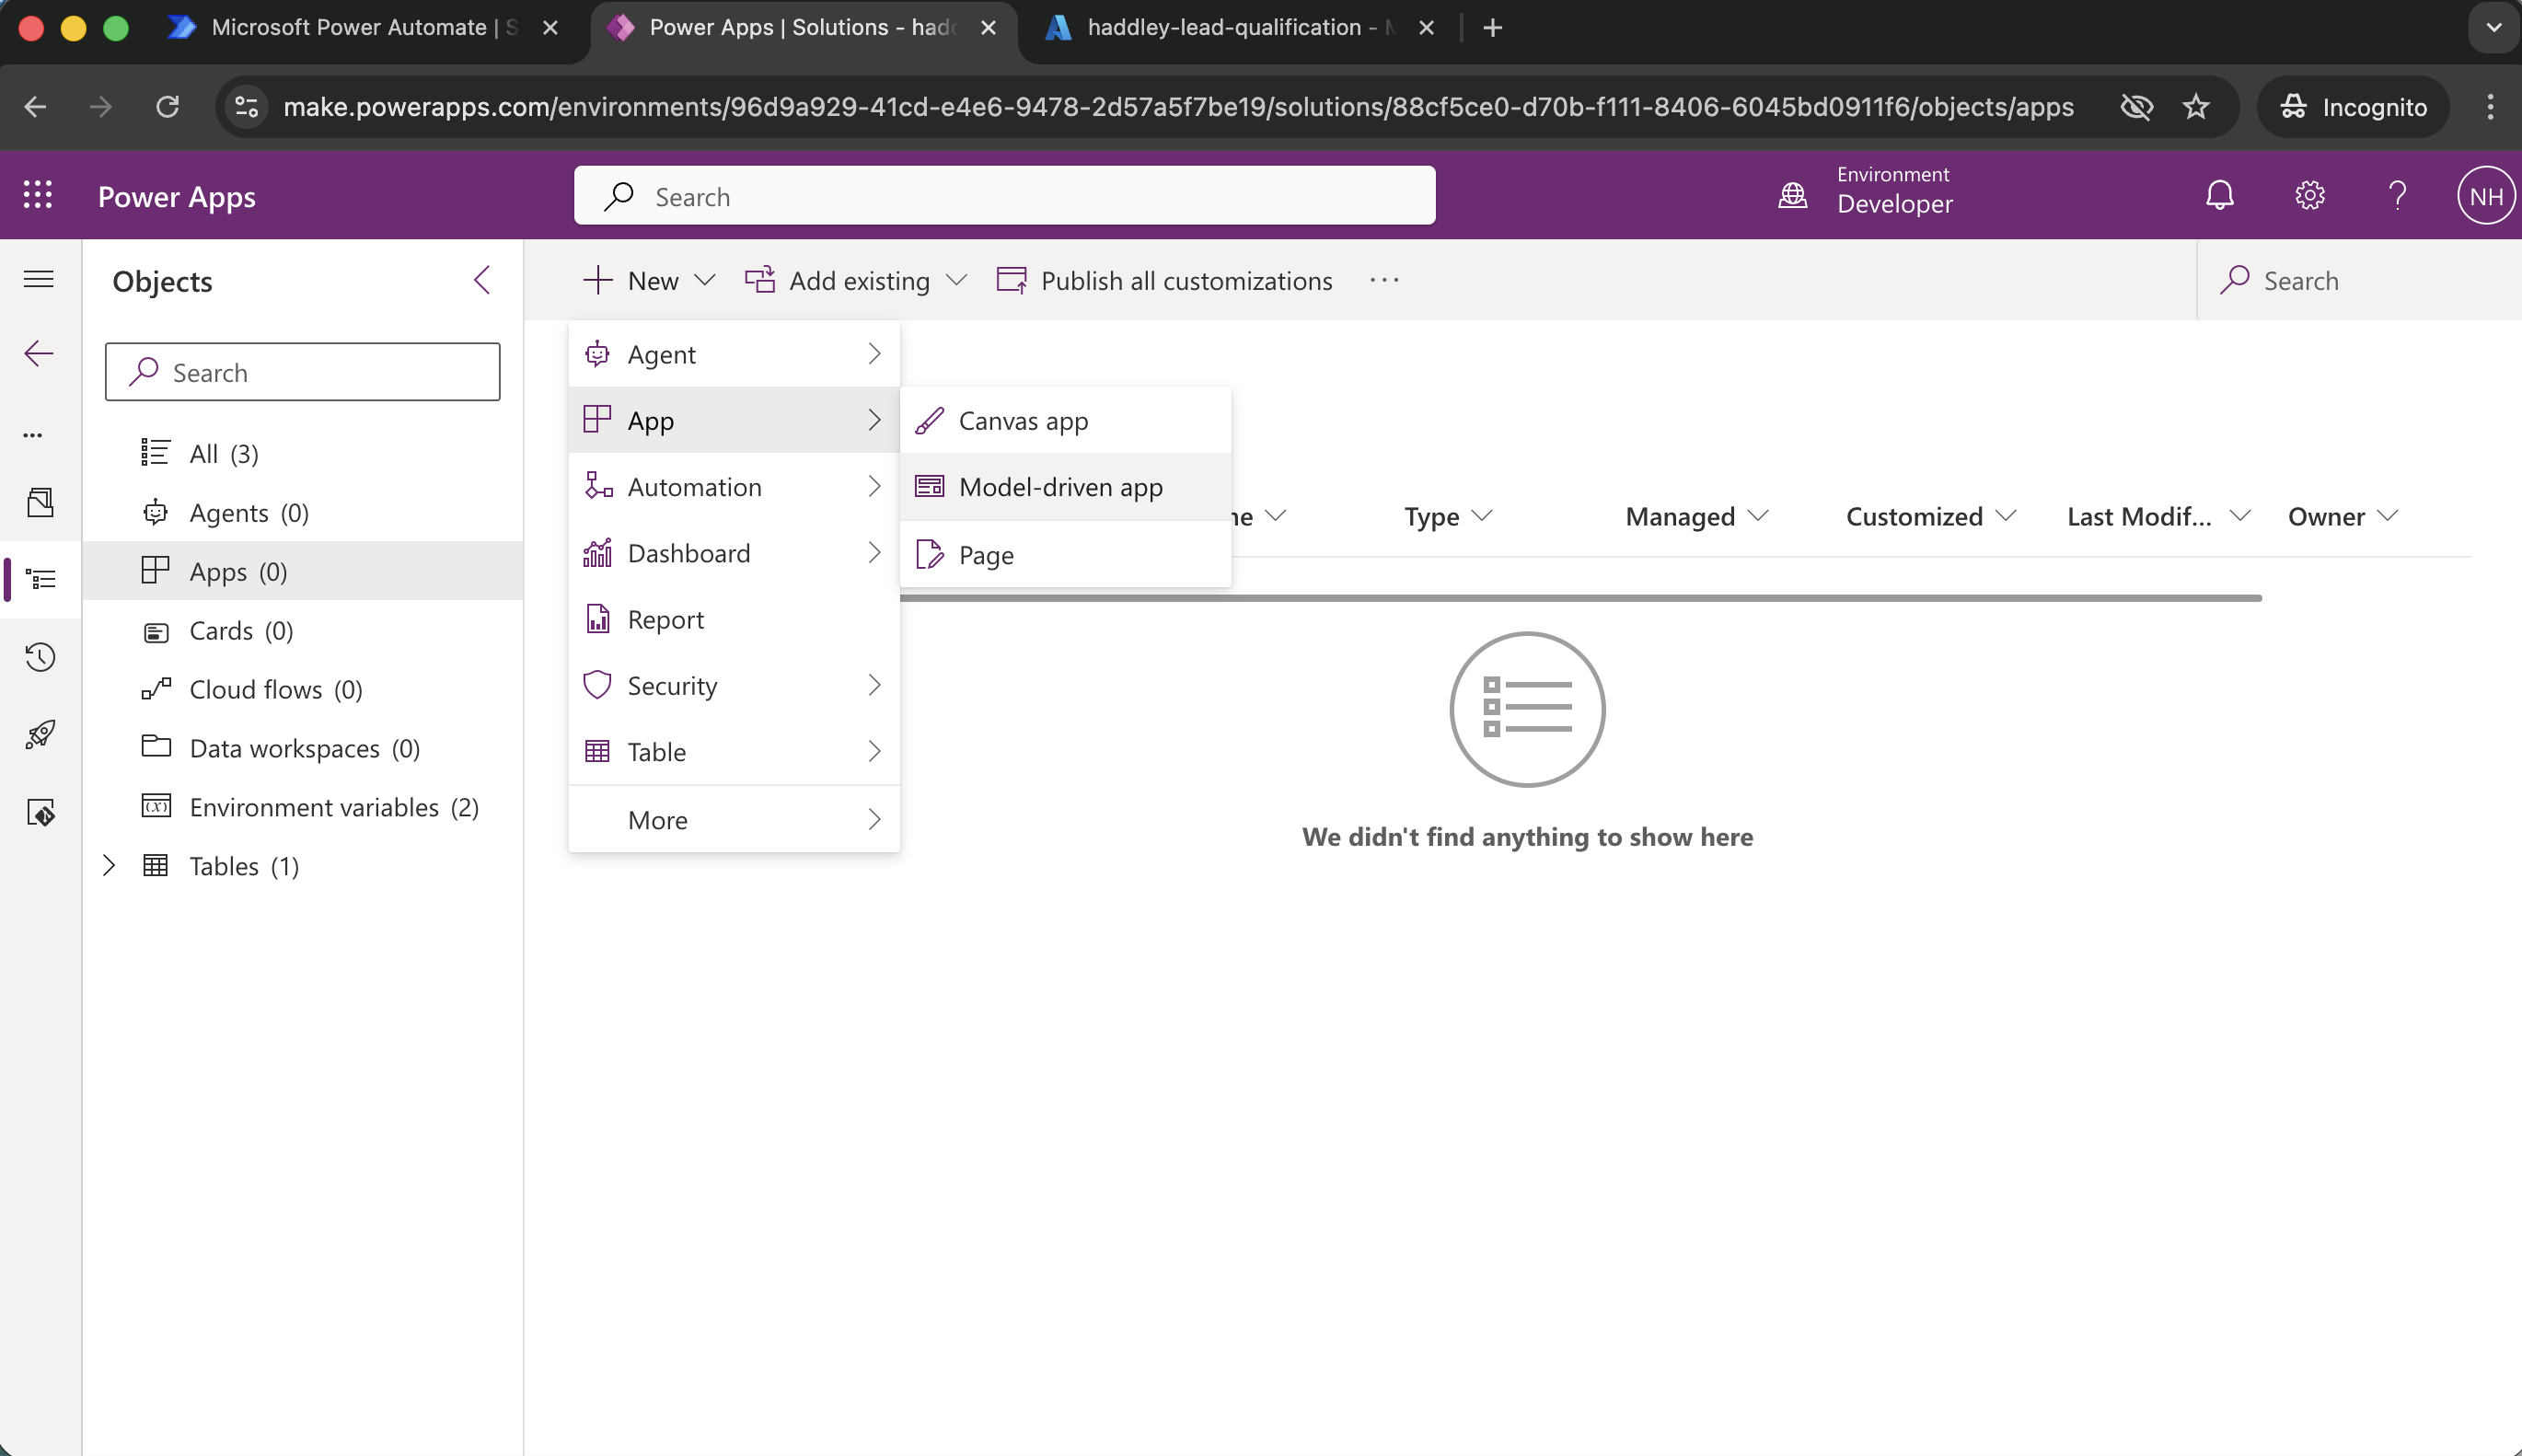Viewport: 2522px width, 1456px height.
Task: Open the Add existing dropdown
Action: pyautogui.click(x=856, y=281)
